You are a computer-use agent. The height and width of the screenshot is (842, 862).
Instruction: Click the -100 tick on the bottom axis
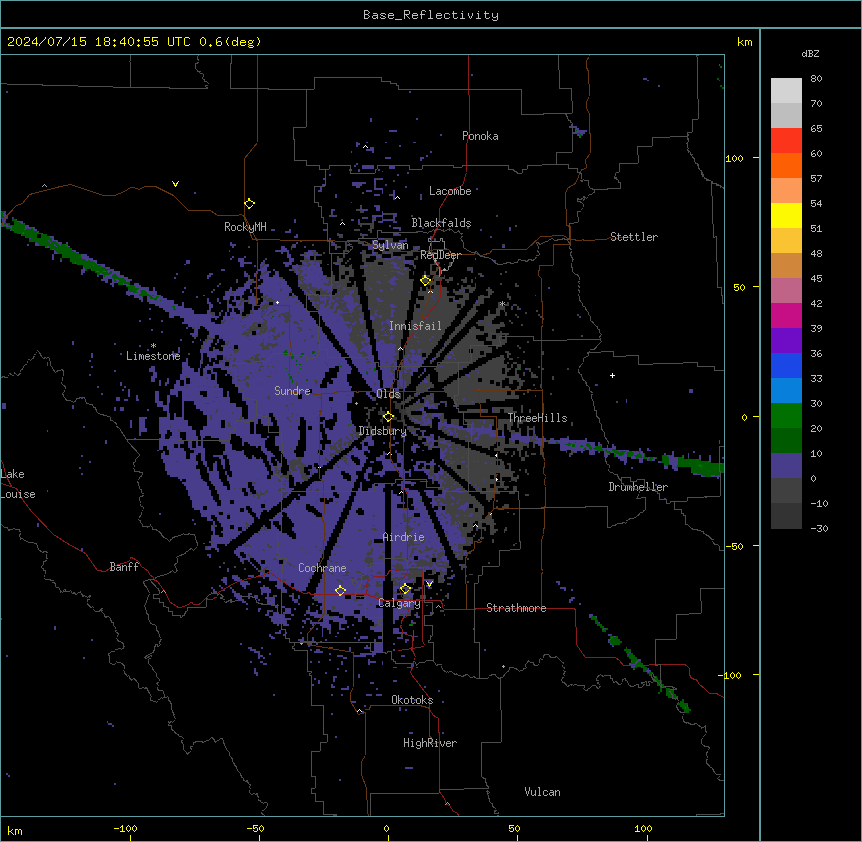(x=125, y=829)
